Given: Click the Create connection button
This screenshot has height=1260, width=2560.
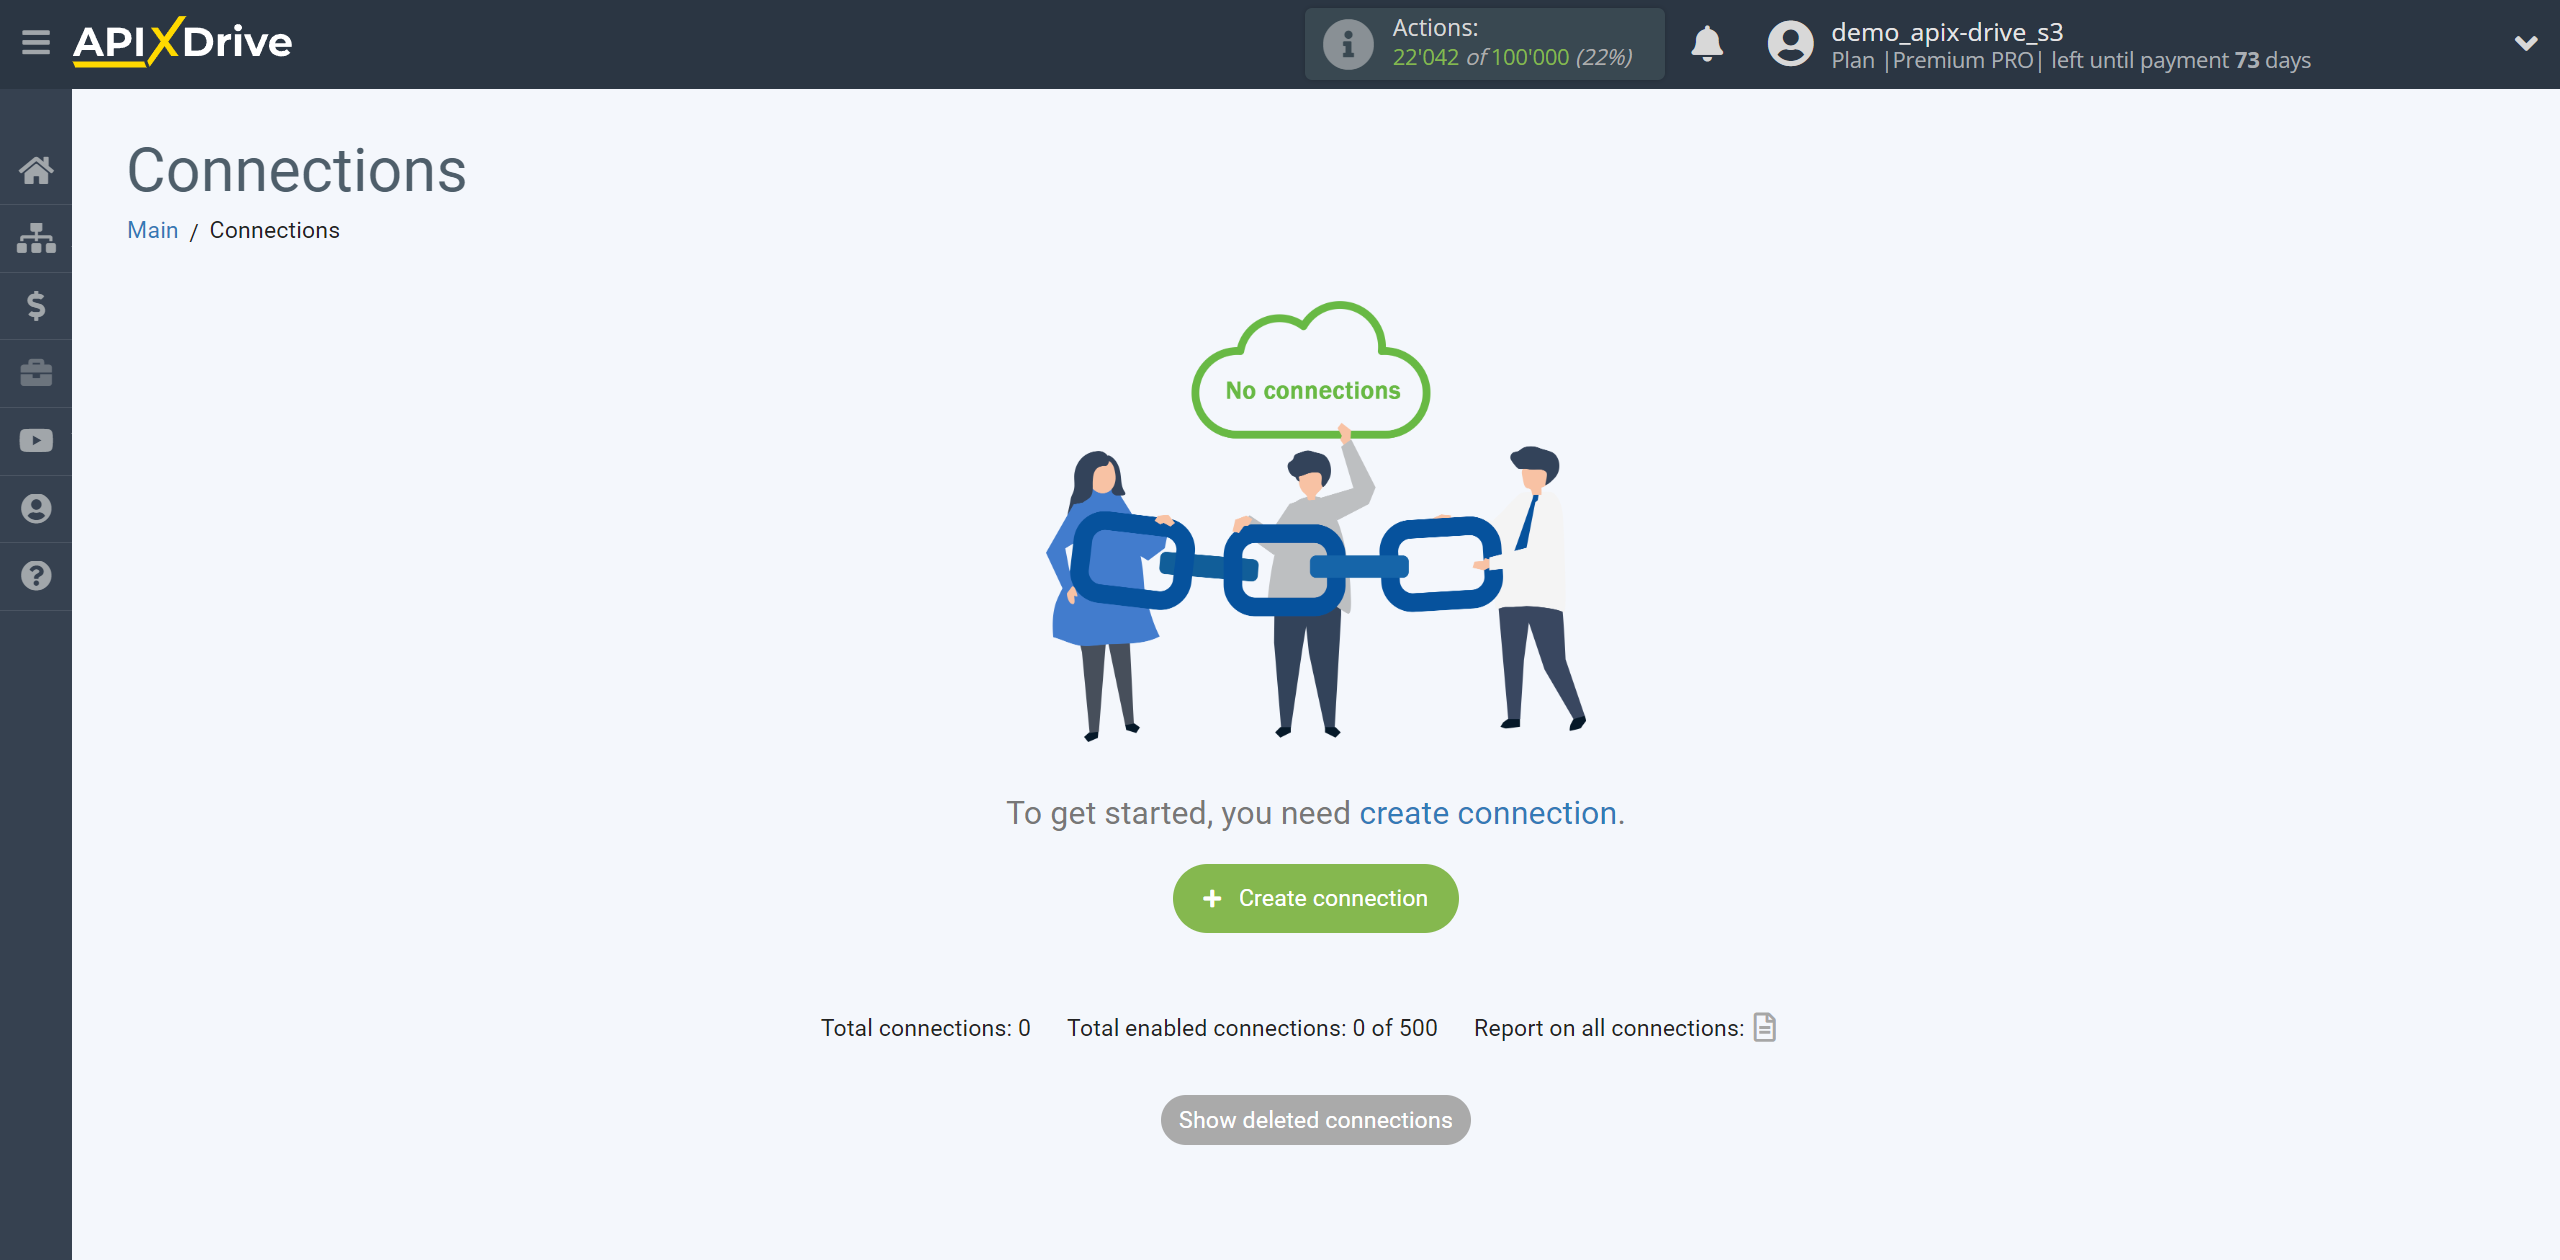Looking at the screenshot, I should tap(1314, 898).
